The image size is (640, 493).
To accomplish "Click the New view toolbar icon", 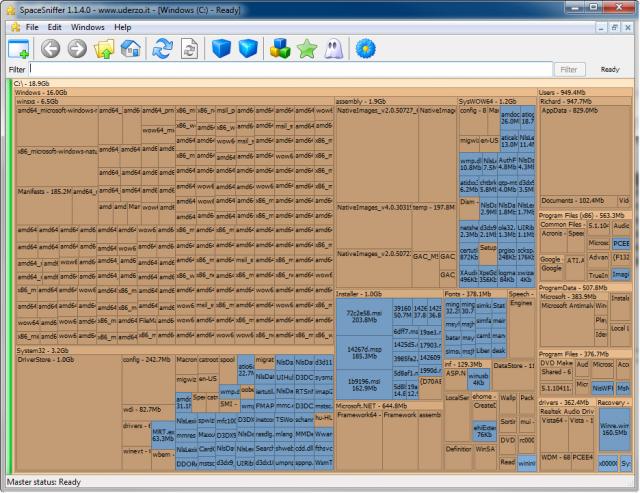I will click(18, 49).
